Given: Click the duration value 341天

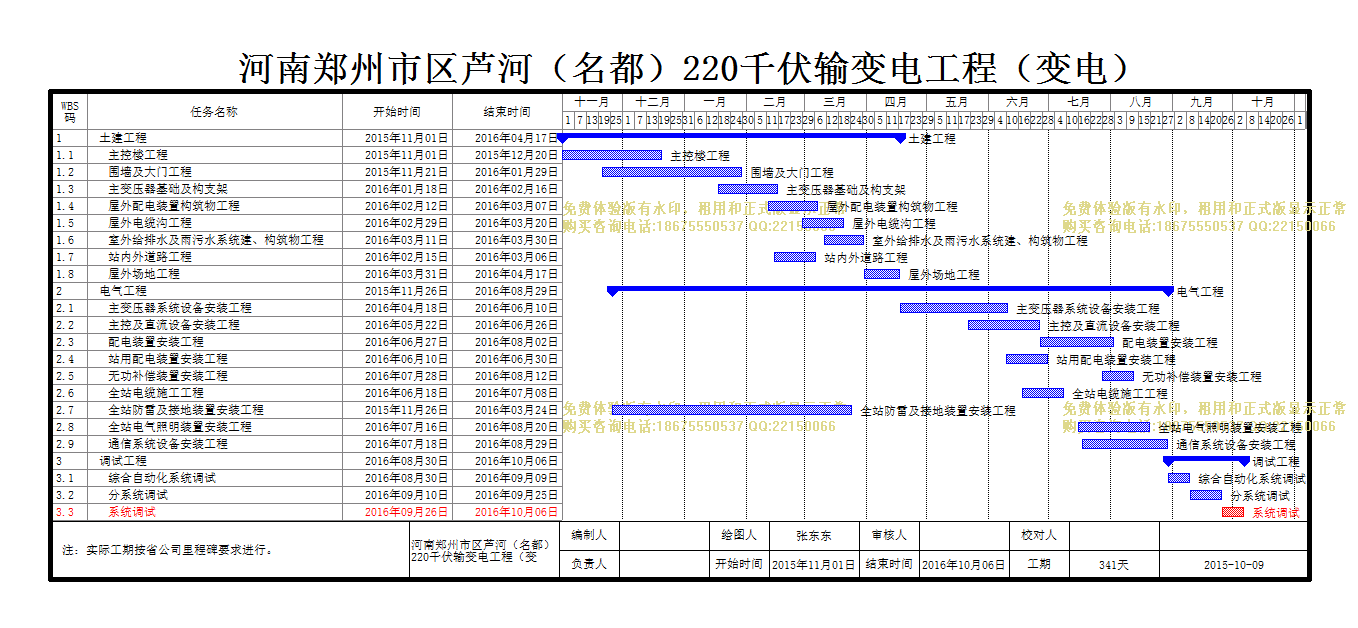Looking at the screenshot, I should [1113, 564].
